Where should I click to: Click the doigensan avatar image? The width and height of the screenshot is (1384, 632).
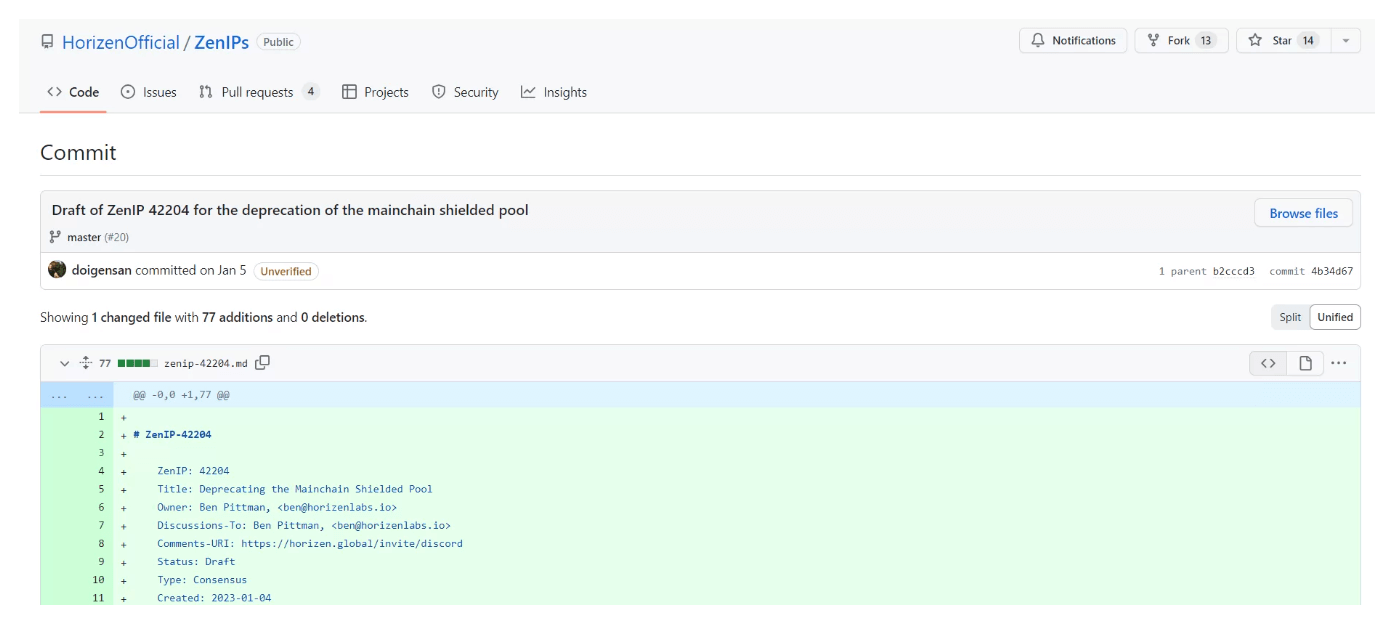point(57,270)
